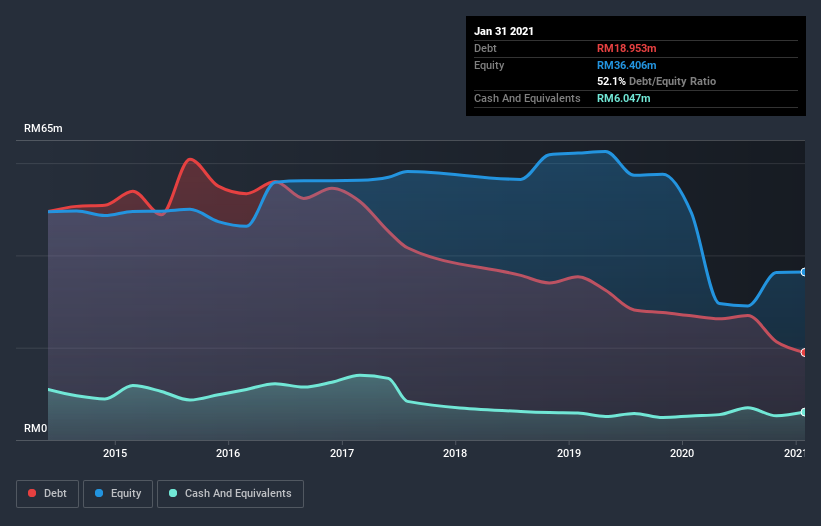
Task: Click the 2019 x-axis label
Action: 569,453
